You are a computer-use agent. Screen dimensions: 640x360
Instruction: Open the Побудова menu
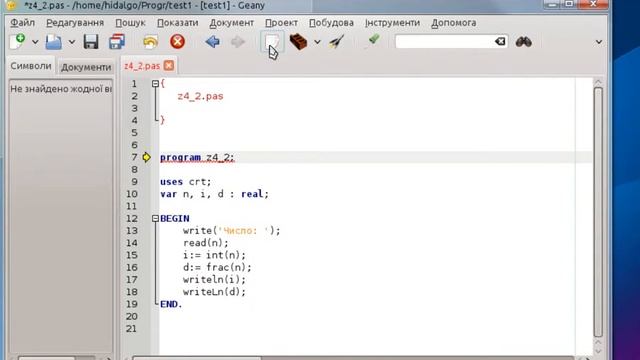pos(331,23)
